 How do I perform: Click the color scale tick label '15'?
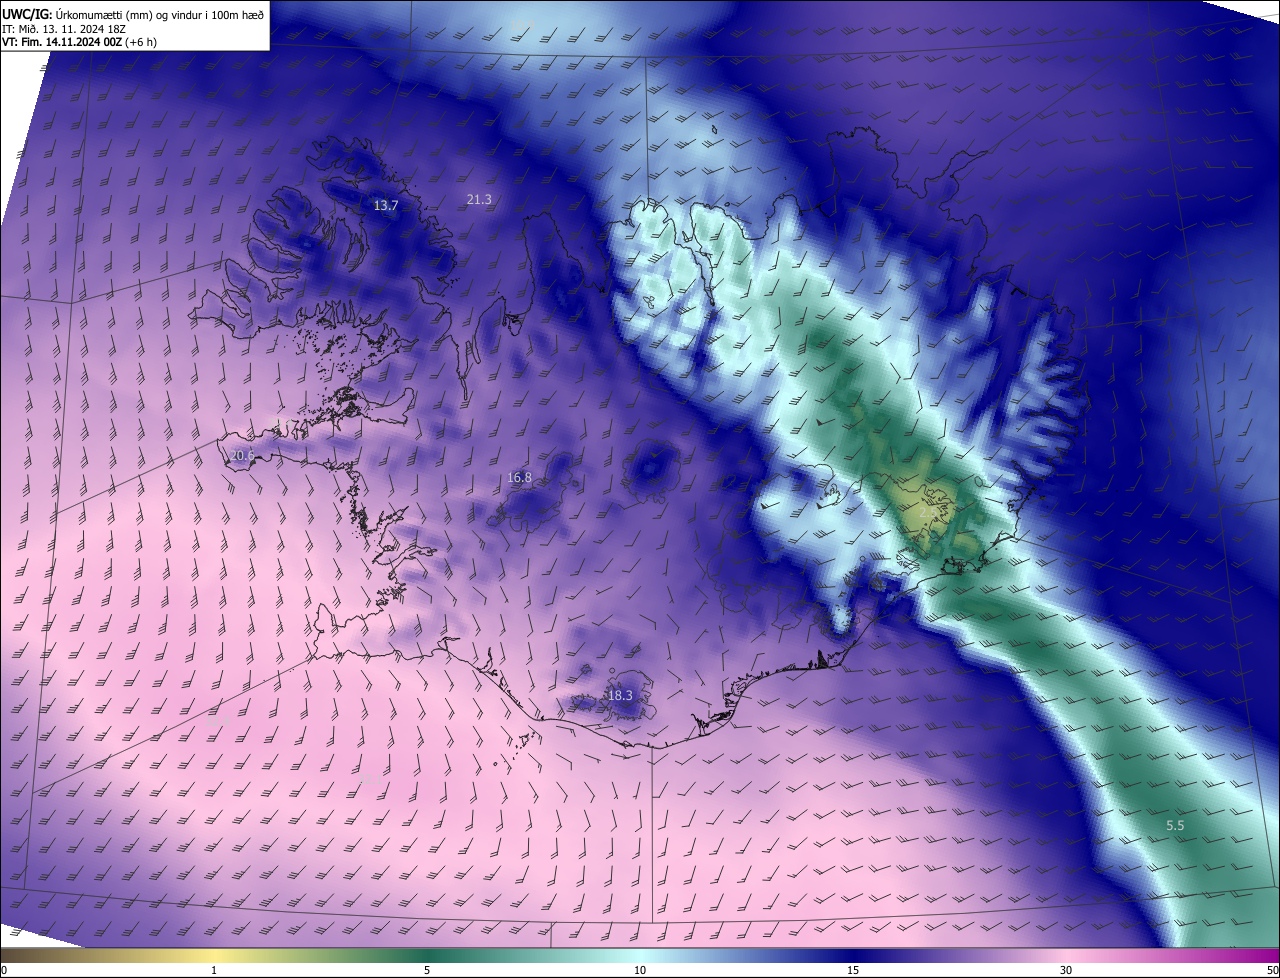pos(853,970)
